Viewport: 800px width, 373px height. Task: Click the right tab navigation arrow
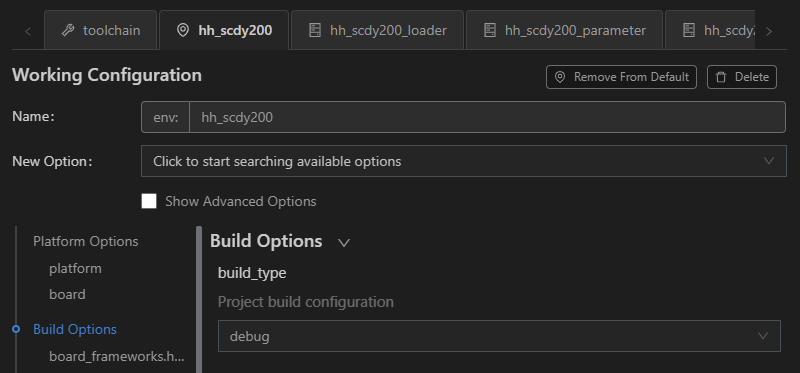[769, 32]
